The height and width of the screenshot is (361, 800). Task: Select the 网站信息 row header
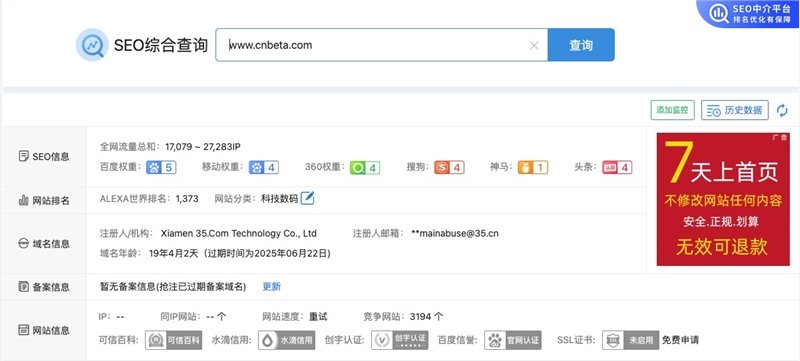(44, 330)
